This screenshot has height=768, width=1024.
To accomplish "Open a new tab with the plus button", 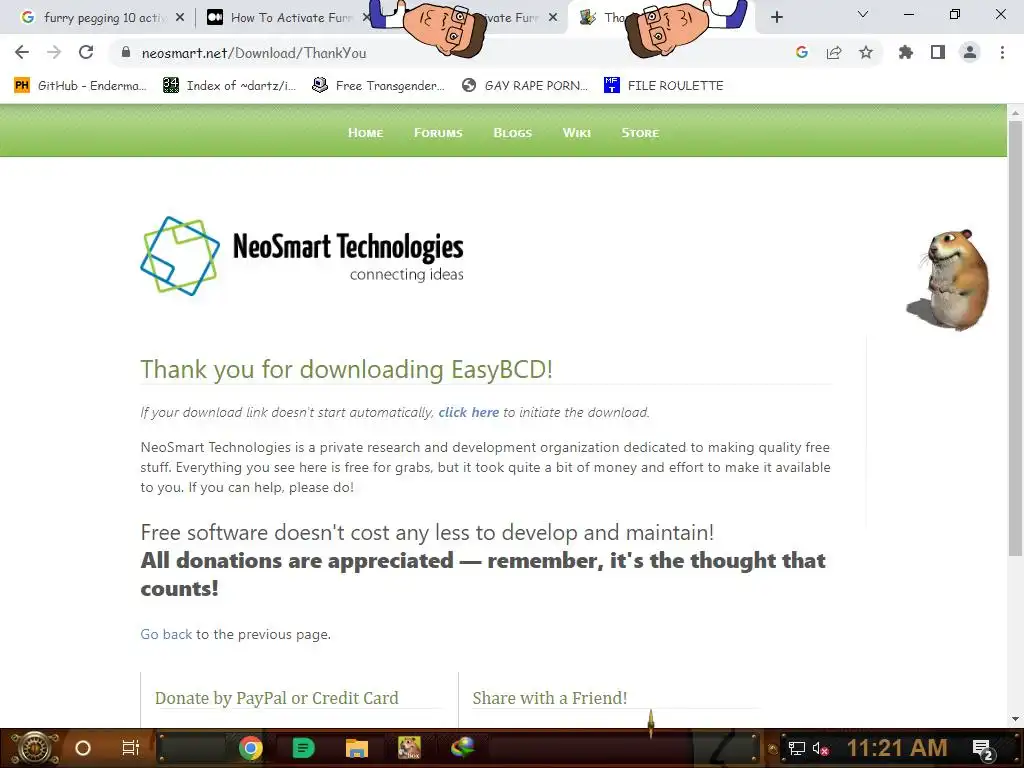I will (776, 17).
